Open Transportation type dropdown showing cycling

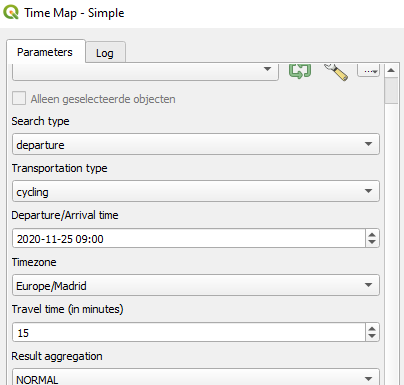196,191
